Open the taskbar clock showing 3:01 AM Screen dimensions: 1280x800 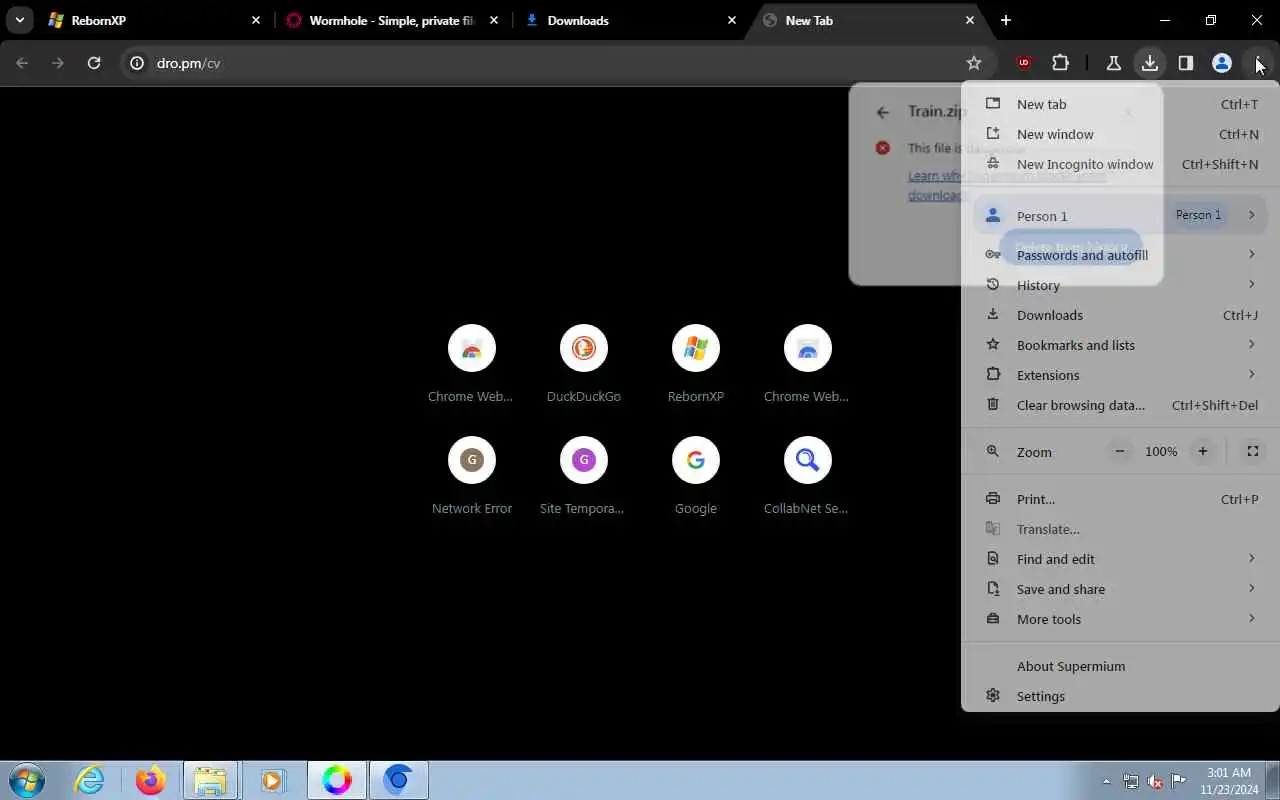pyautogui.click(x=1229, y=781)
